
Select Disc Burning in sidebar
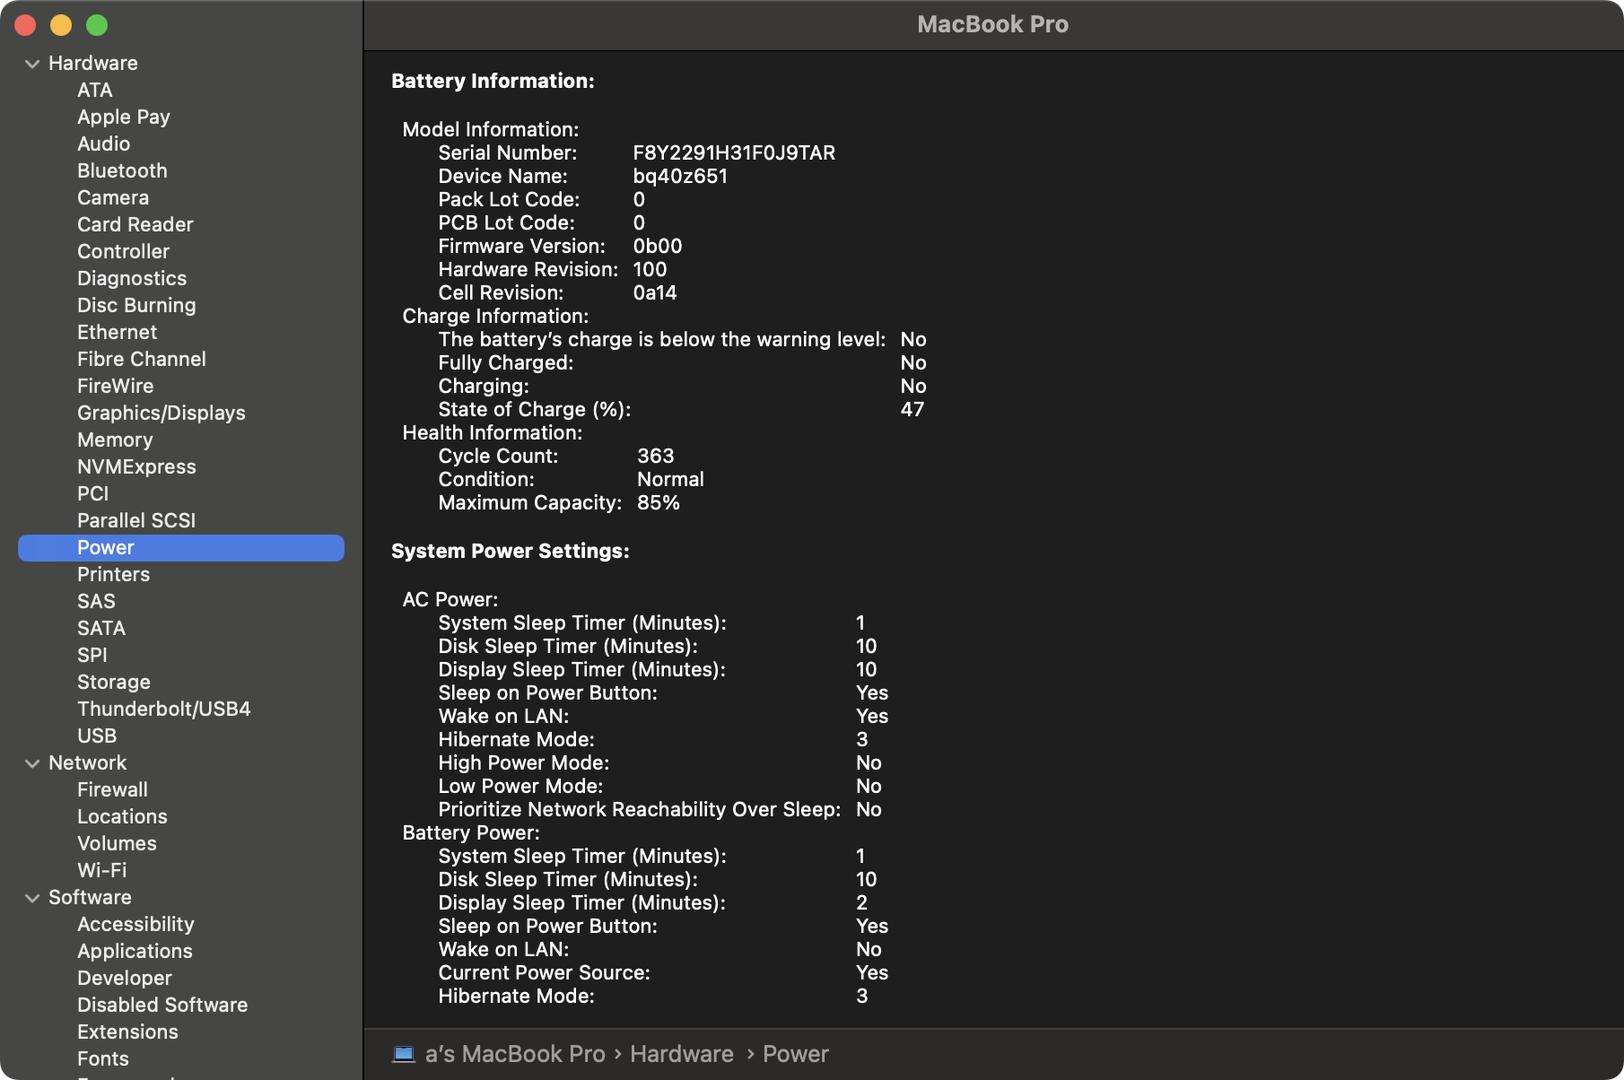tap(137, 306)
